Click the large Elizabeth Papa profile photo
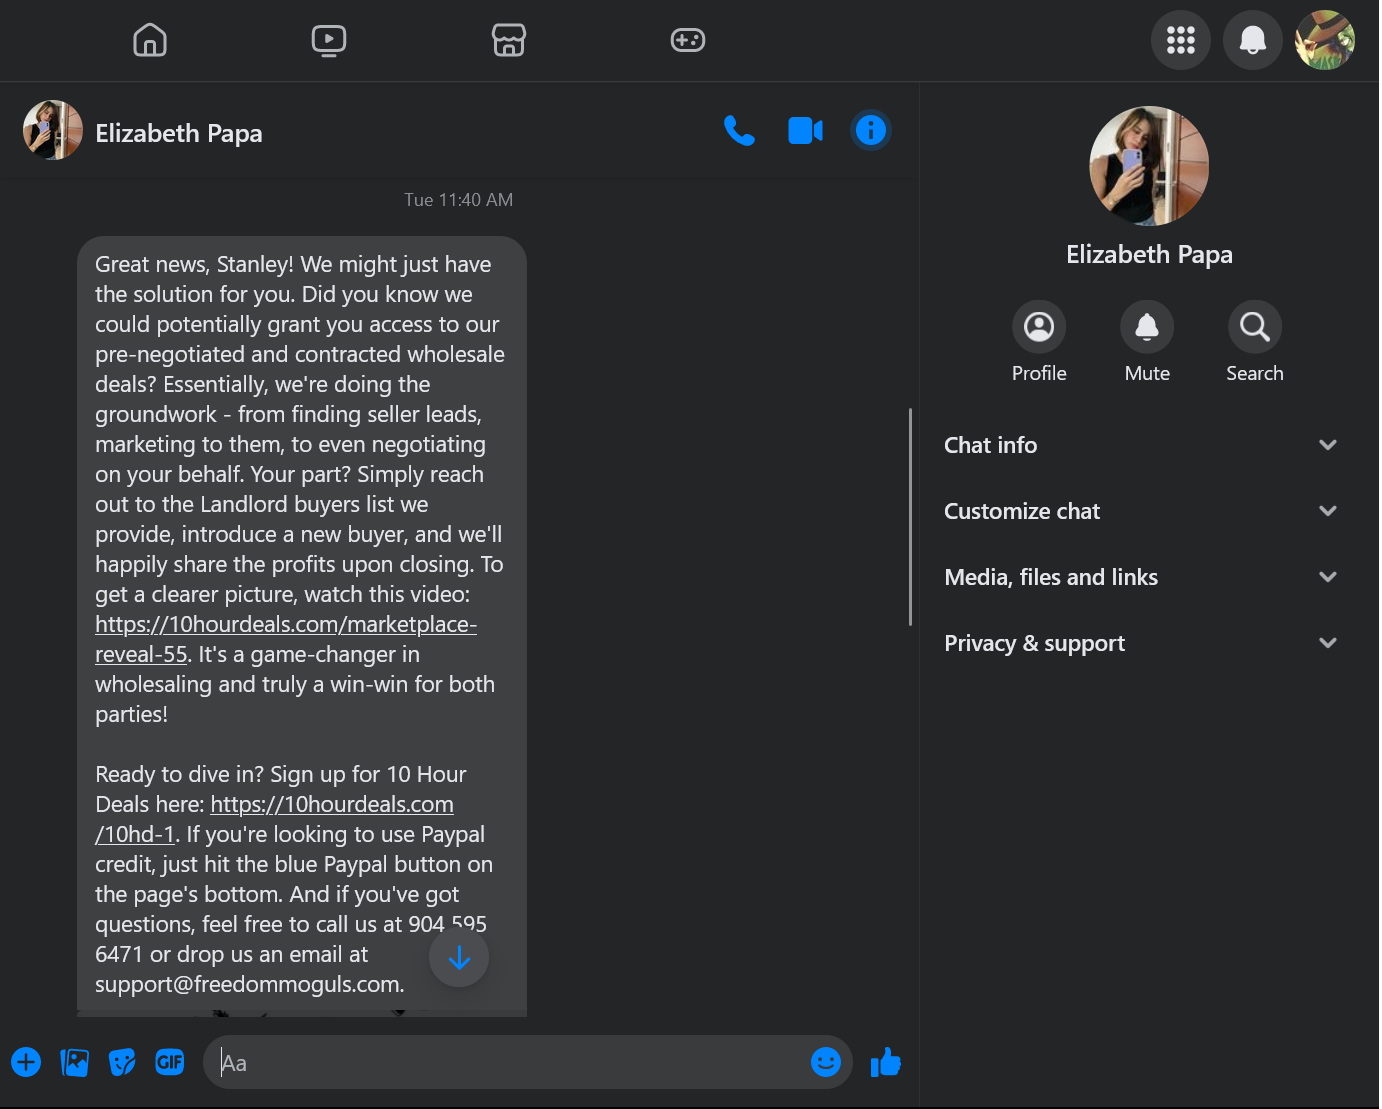1382x1109 pixels. click(1149, 166)
